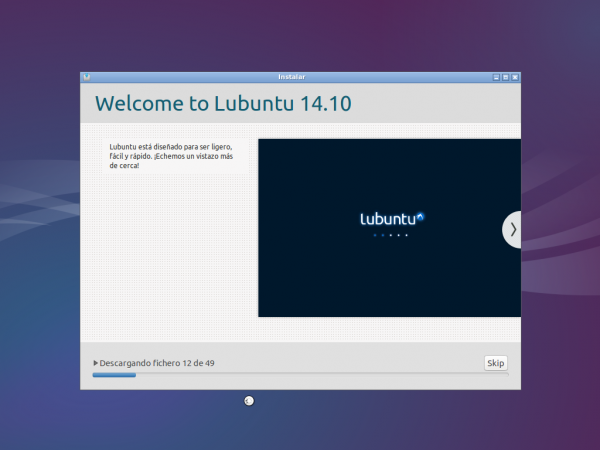Click the installation progress bar
The width and height of the screenshot is (600, 450).
pos(300,375)
